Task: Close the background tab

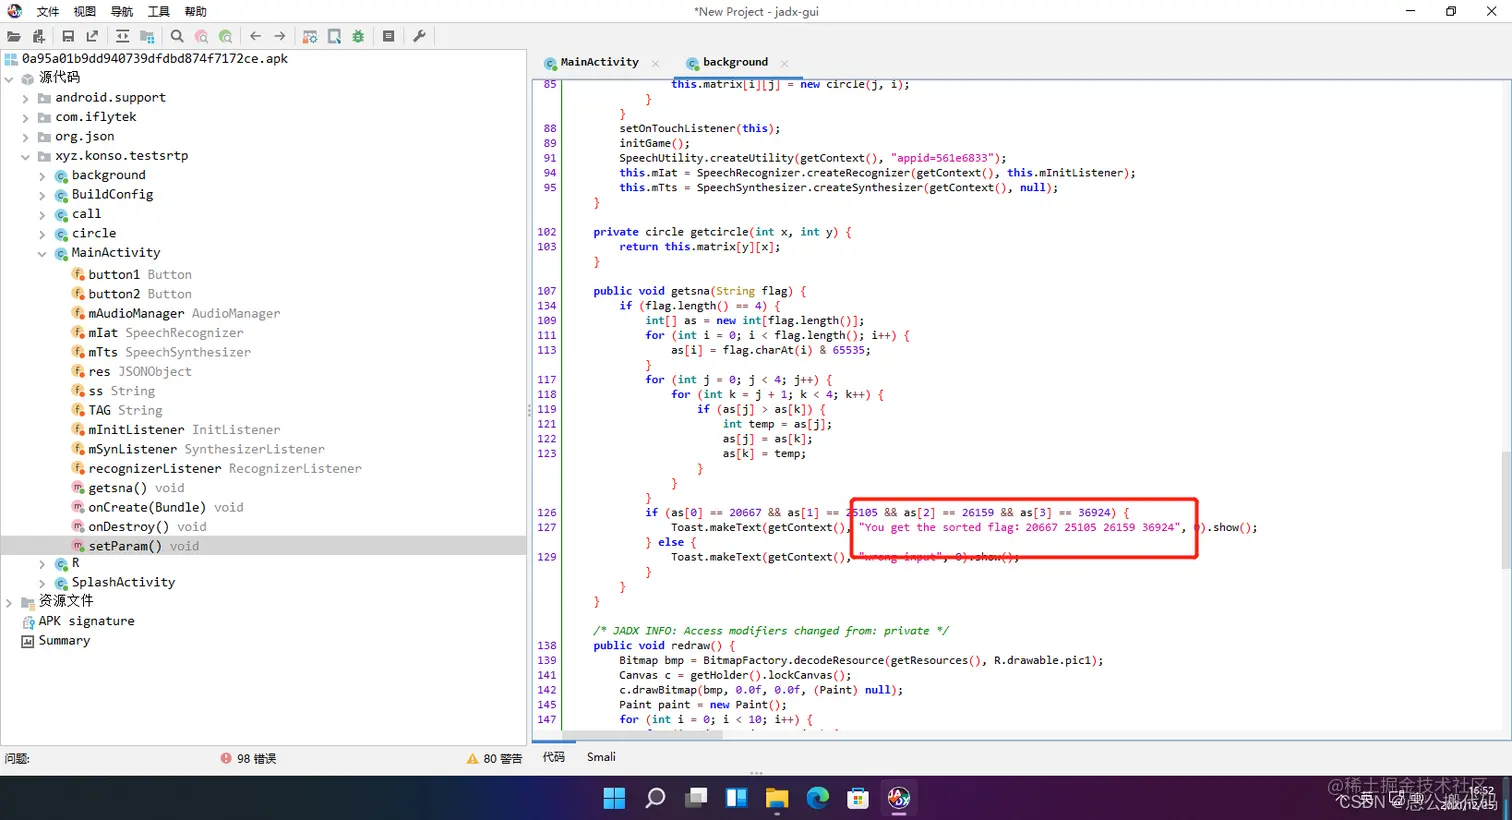Action: coord(784,63)
